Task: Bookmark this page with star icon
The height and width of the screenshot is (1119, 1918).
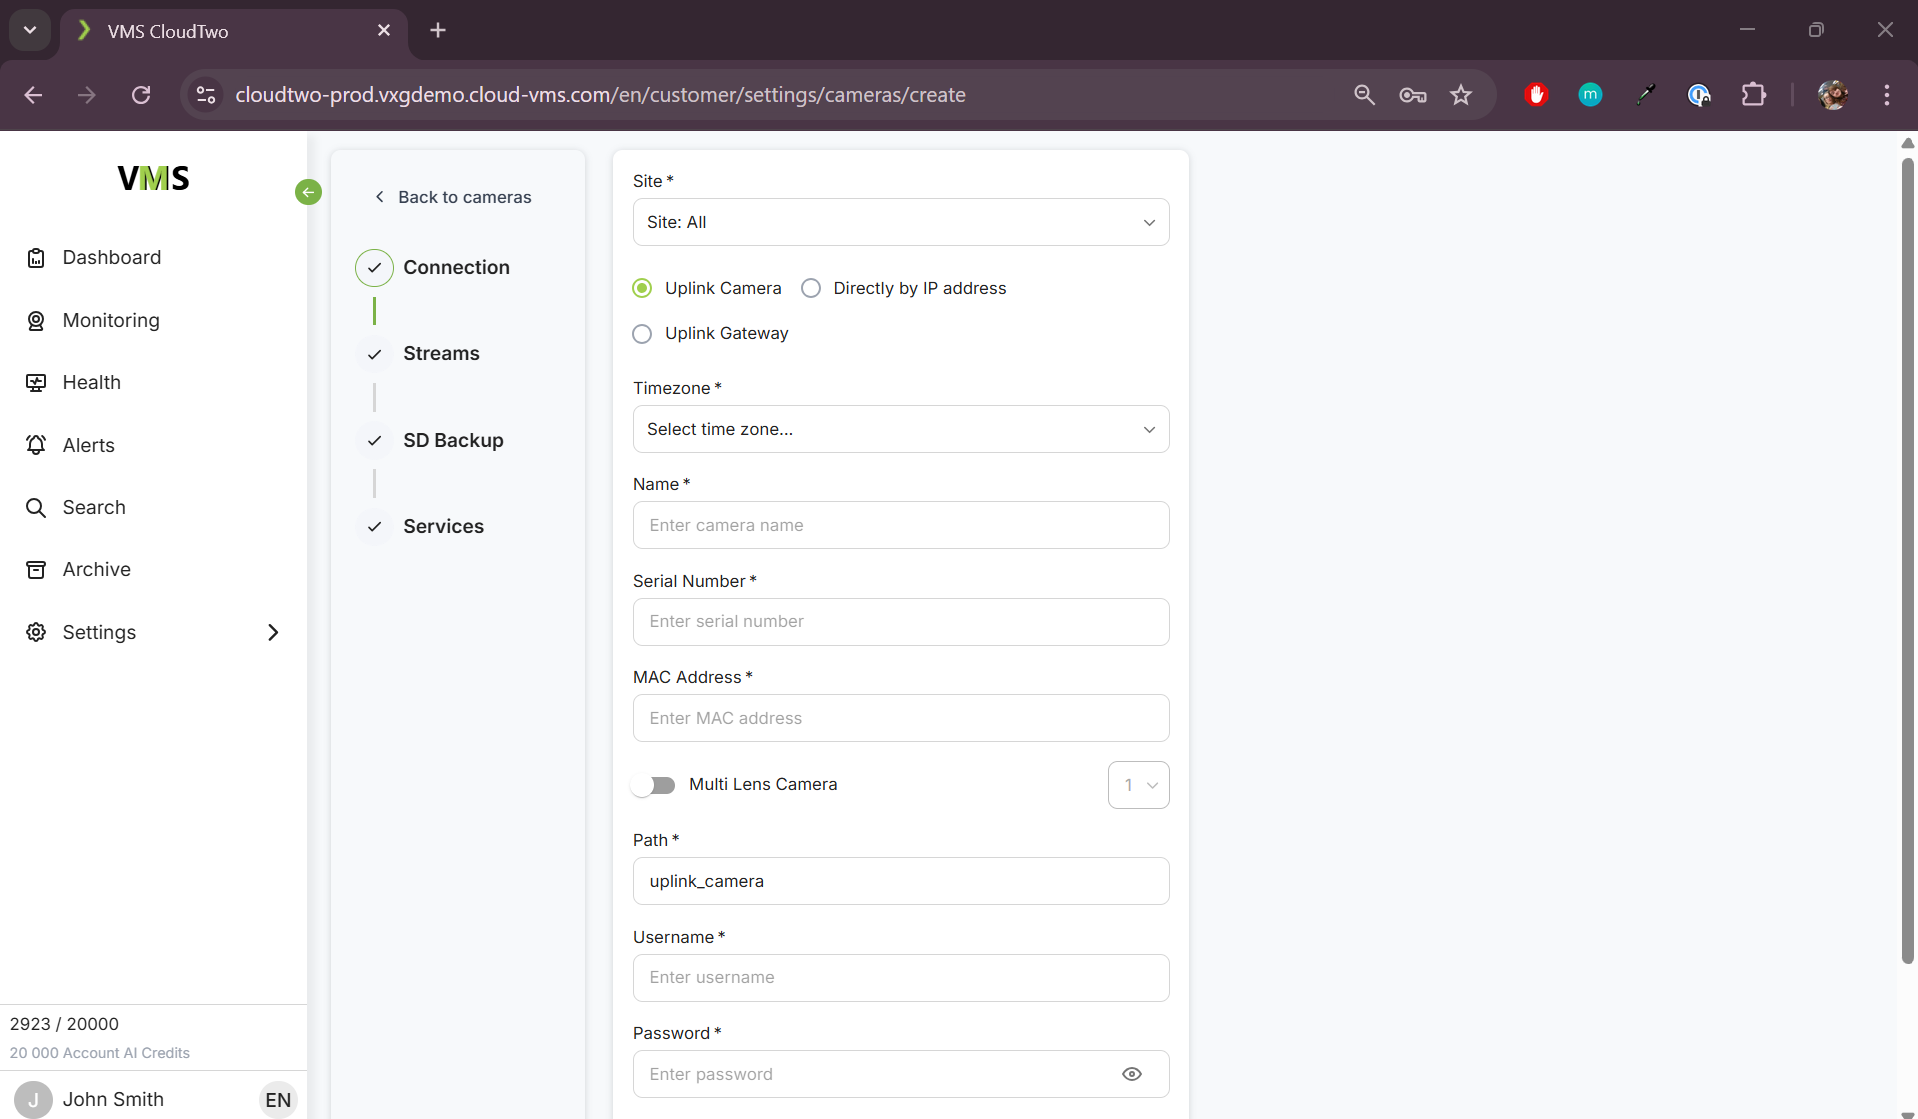Action: pos(1461,95)
